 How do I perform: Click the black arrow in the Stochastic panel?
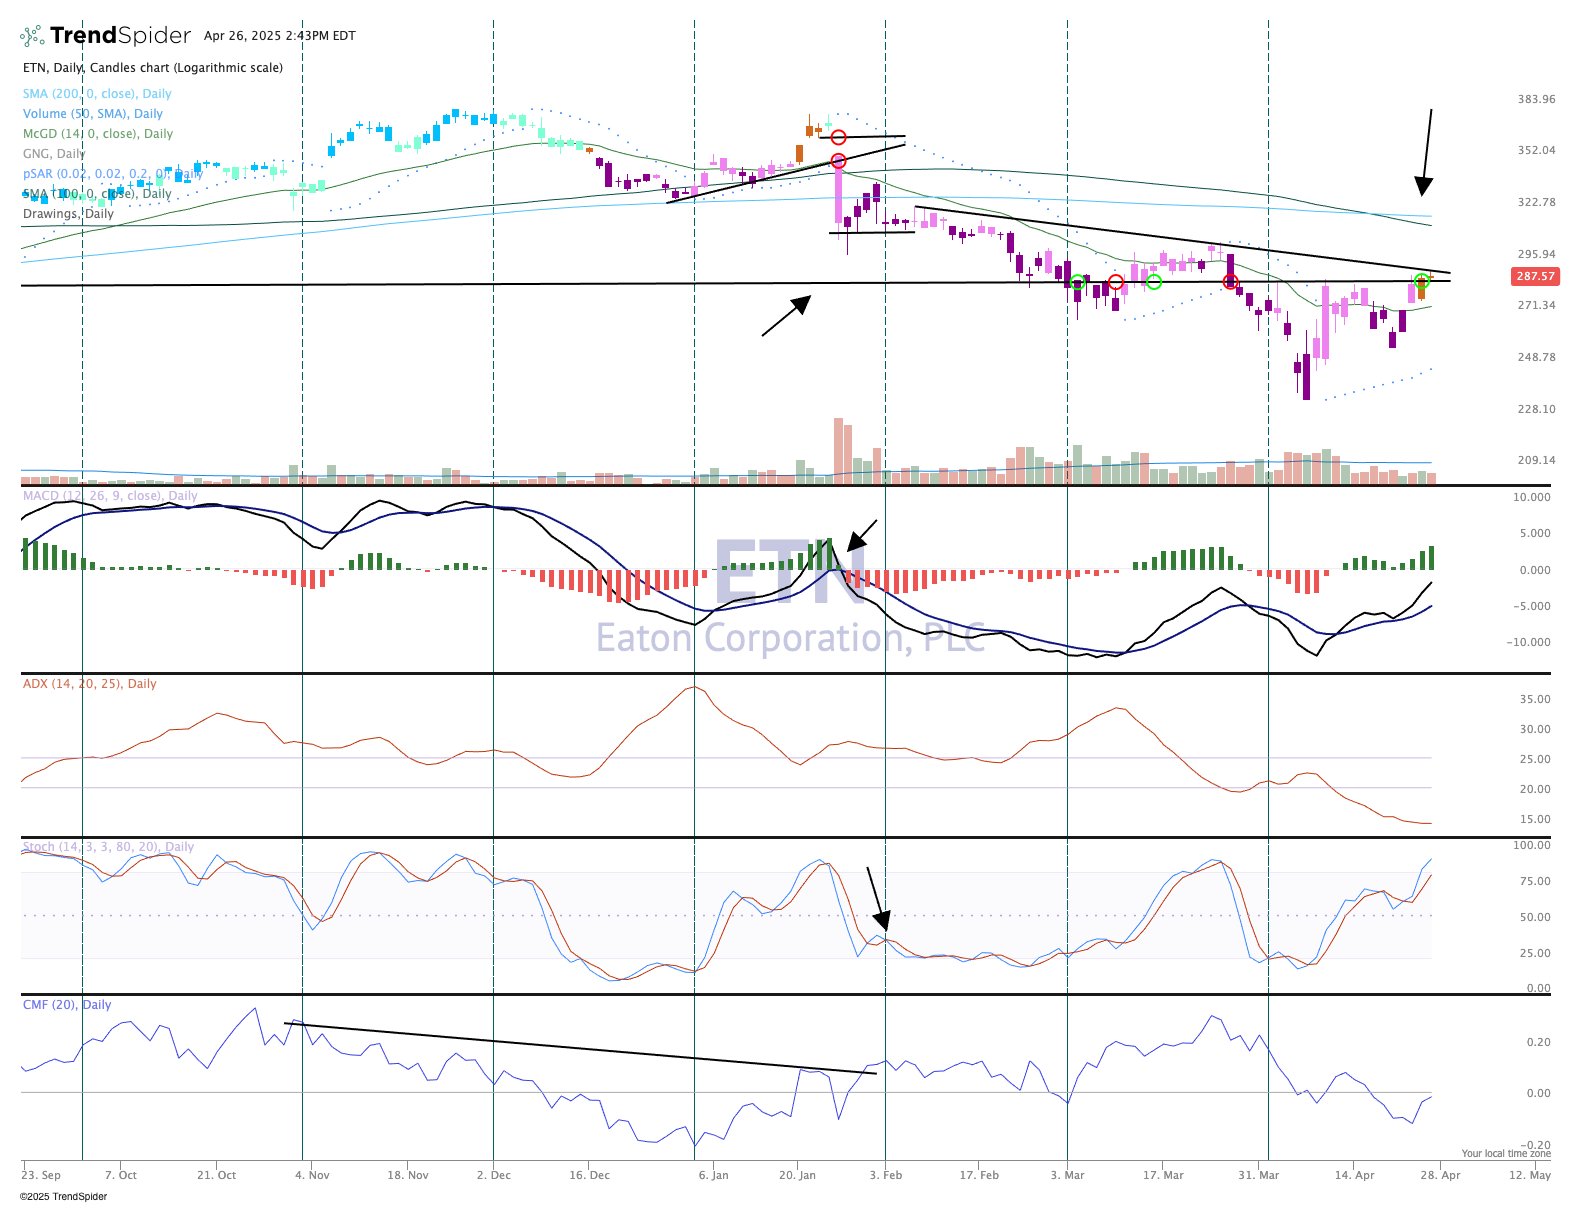click(876, 898)
